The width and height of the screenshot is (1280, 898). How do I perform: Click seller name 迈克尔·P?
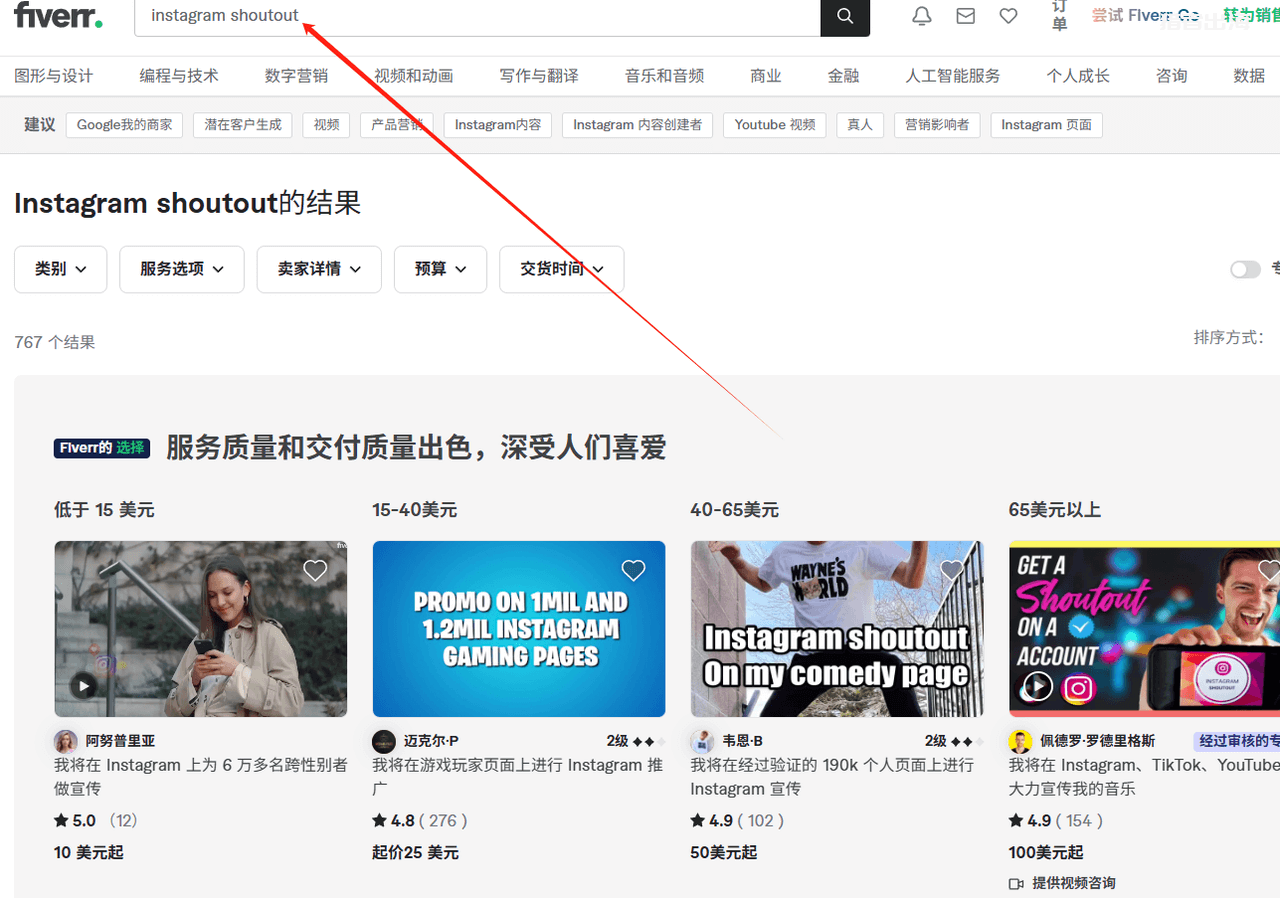431,741
